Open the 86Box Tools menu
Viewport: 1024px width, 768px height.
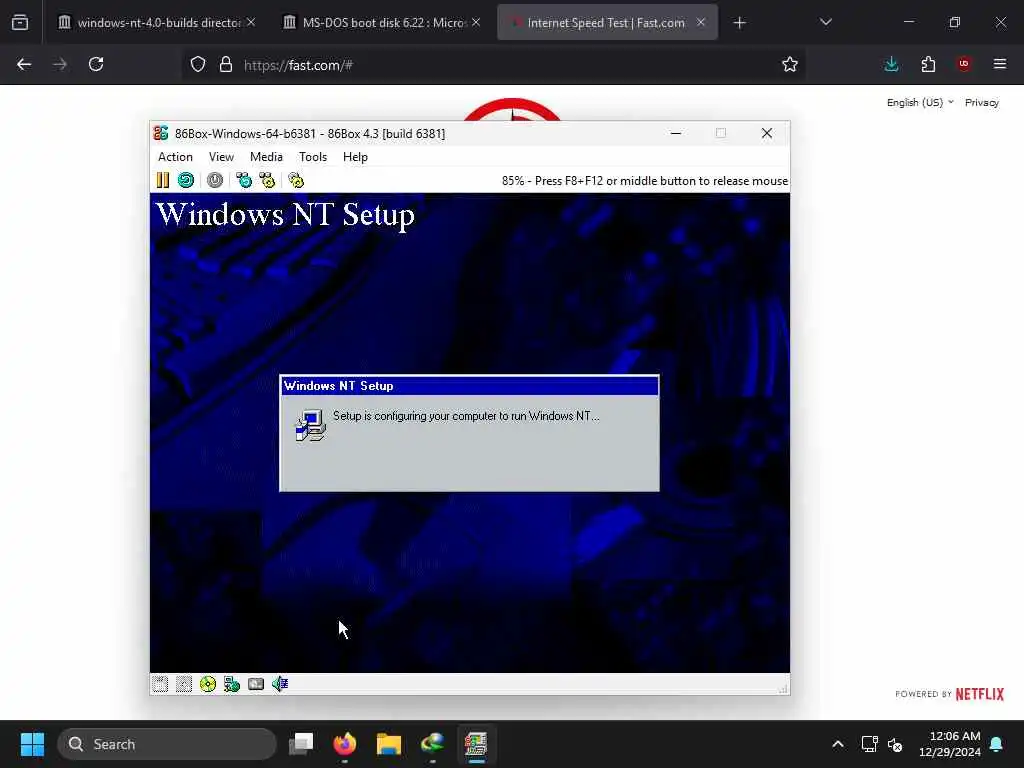(313, 157)
